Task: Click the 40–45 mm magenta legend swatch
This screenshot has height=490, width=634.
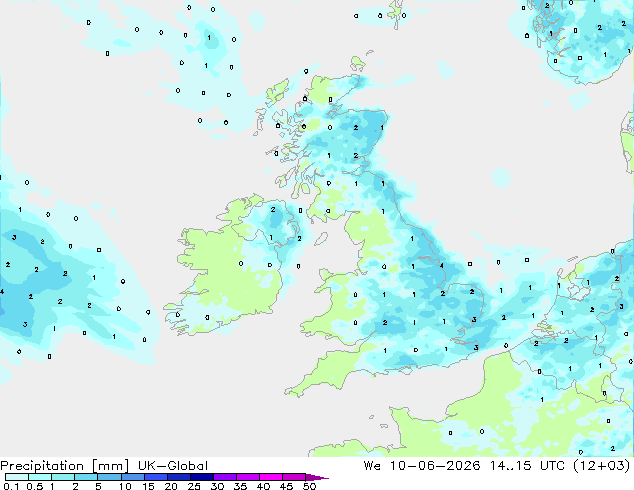Action: [x=271, y=477]
